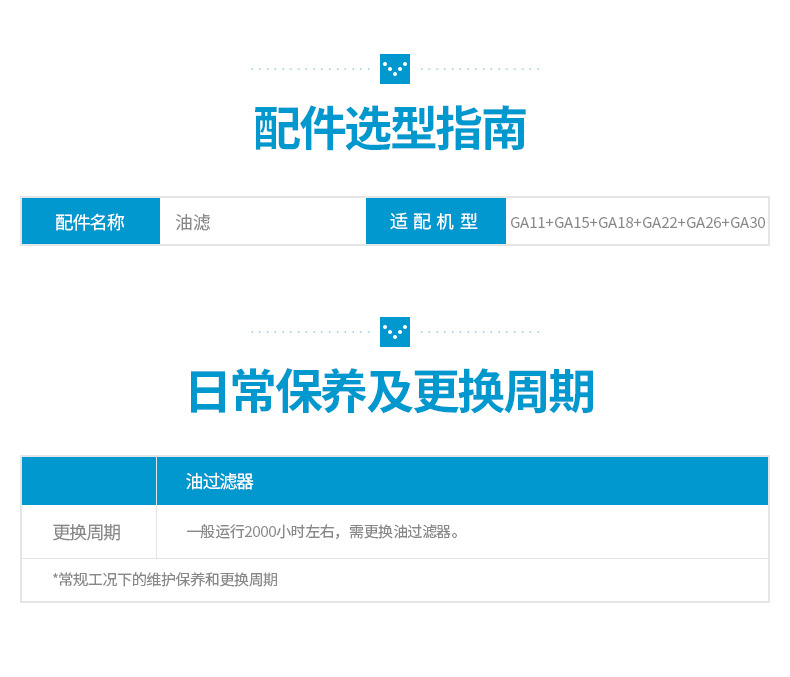Click the GA18 model in the compatible list
The width and height of the screenshot is (790, 677).
coord(616,223)
